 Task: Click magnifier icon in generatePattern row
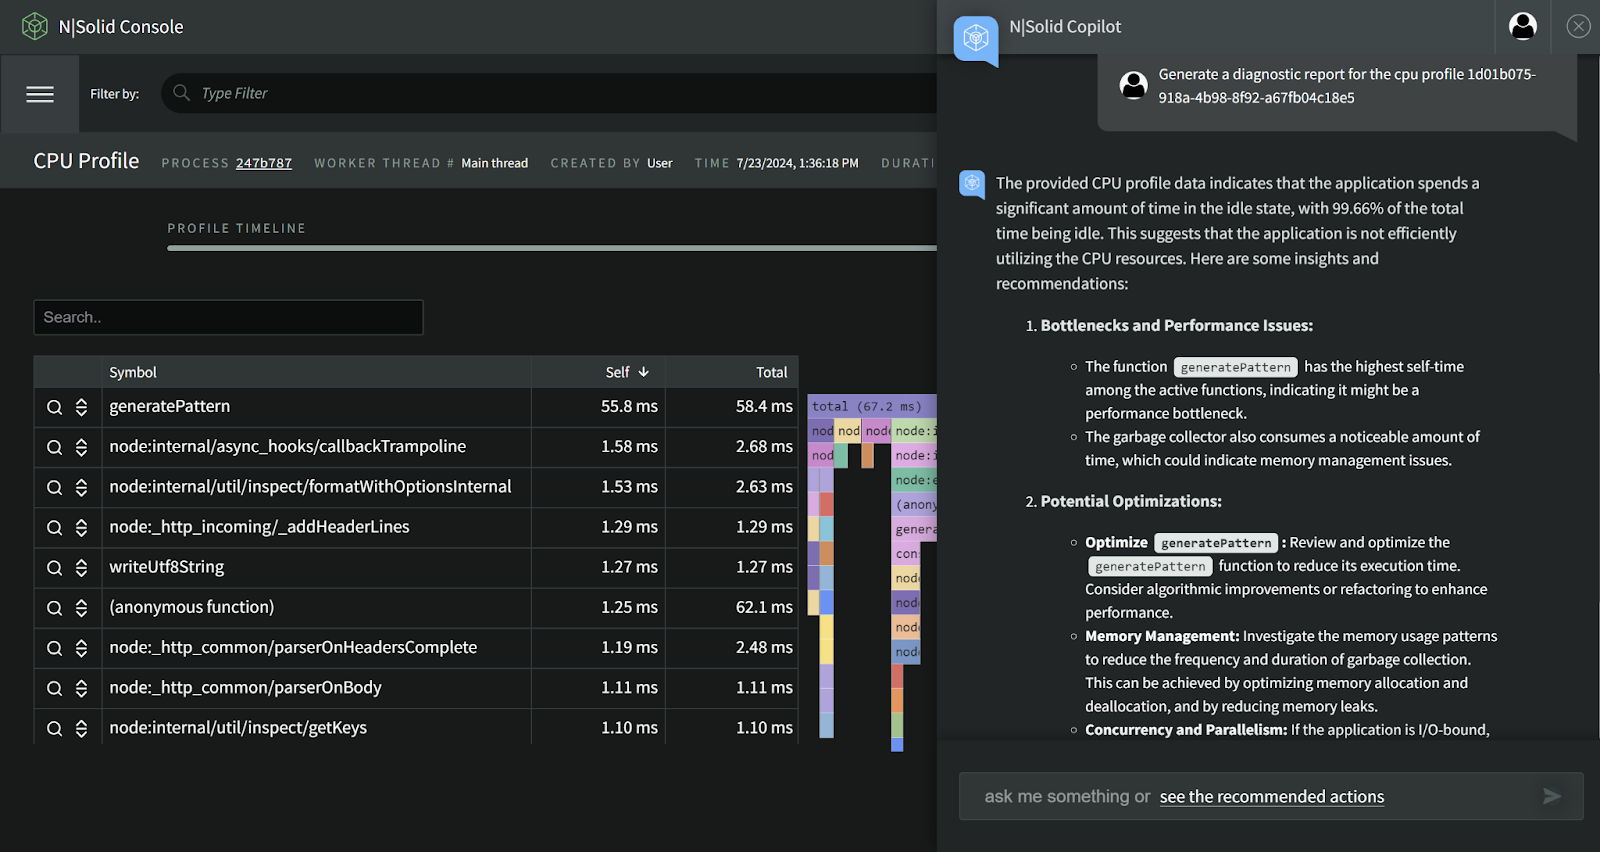[x=54, y=407]
